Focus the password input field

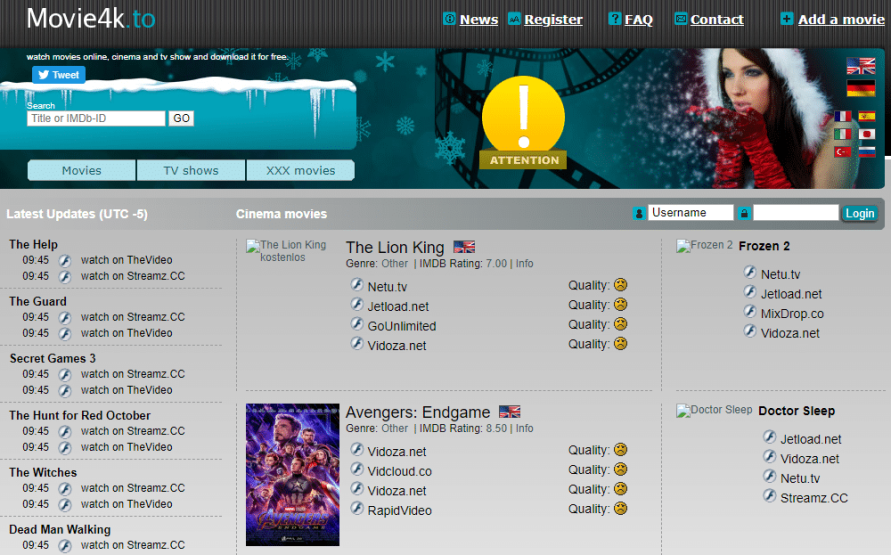tap(796, 212)
